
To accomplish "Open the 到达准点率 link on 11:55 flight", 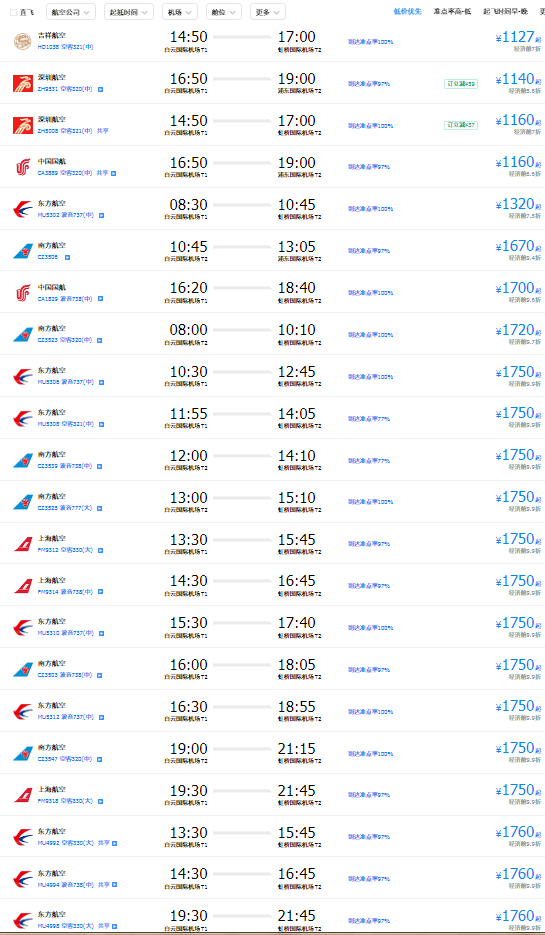I will click(x=369, y=419).
